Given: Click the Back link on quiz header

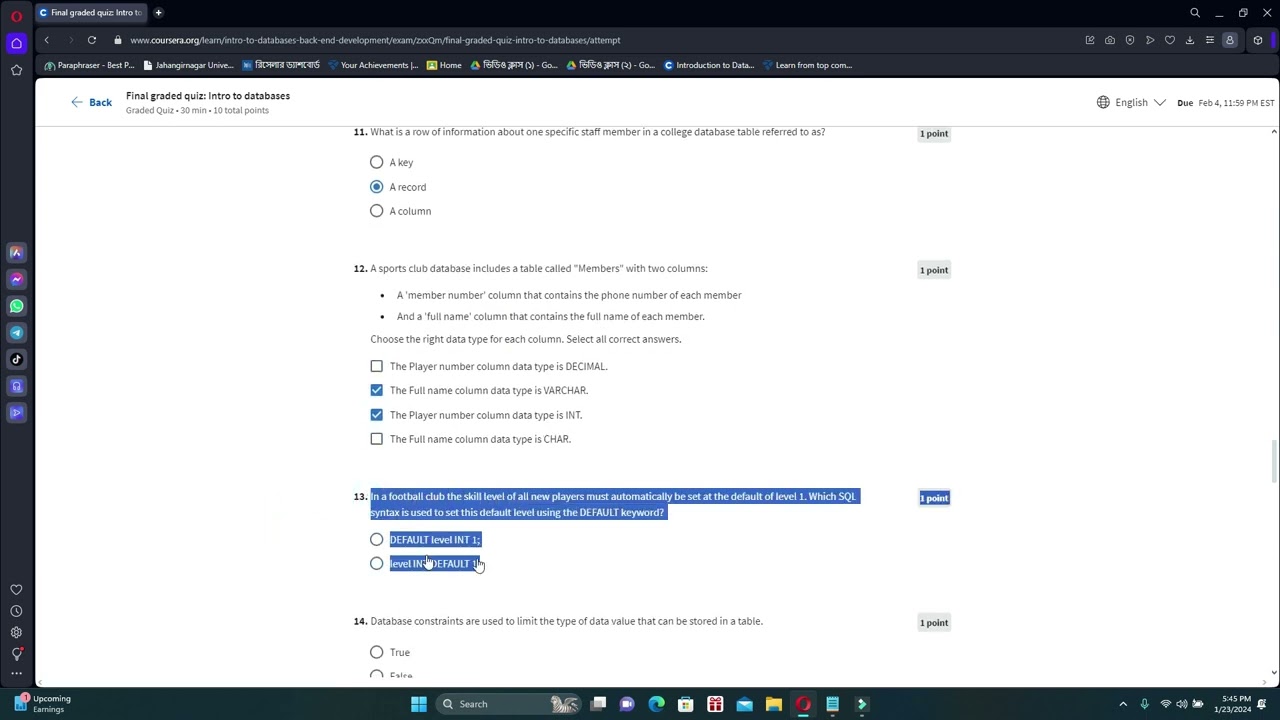Looking at the screenshot, I should (x=91, y=102).
